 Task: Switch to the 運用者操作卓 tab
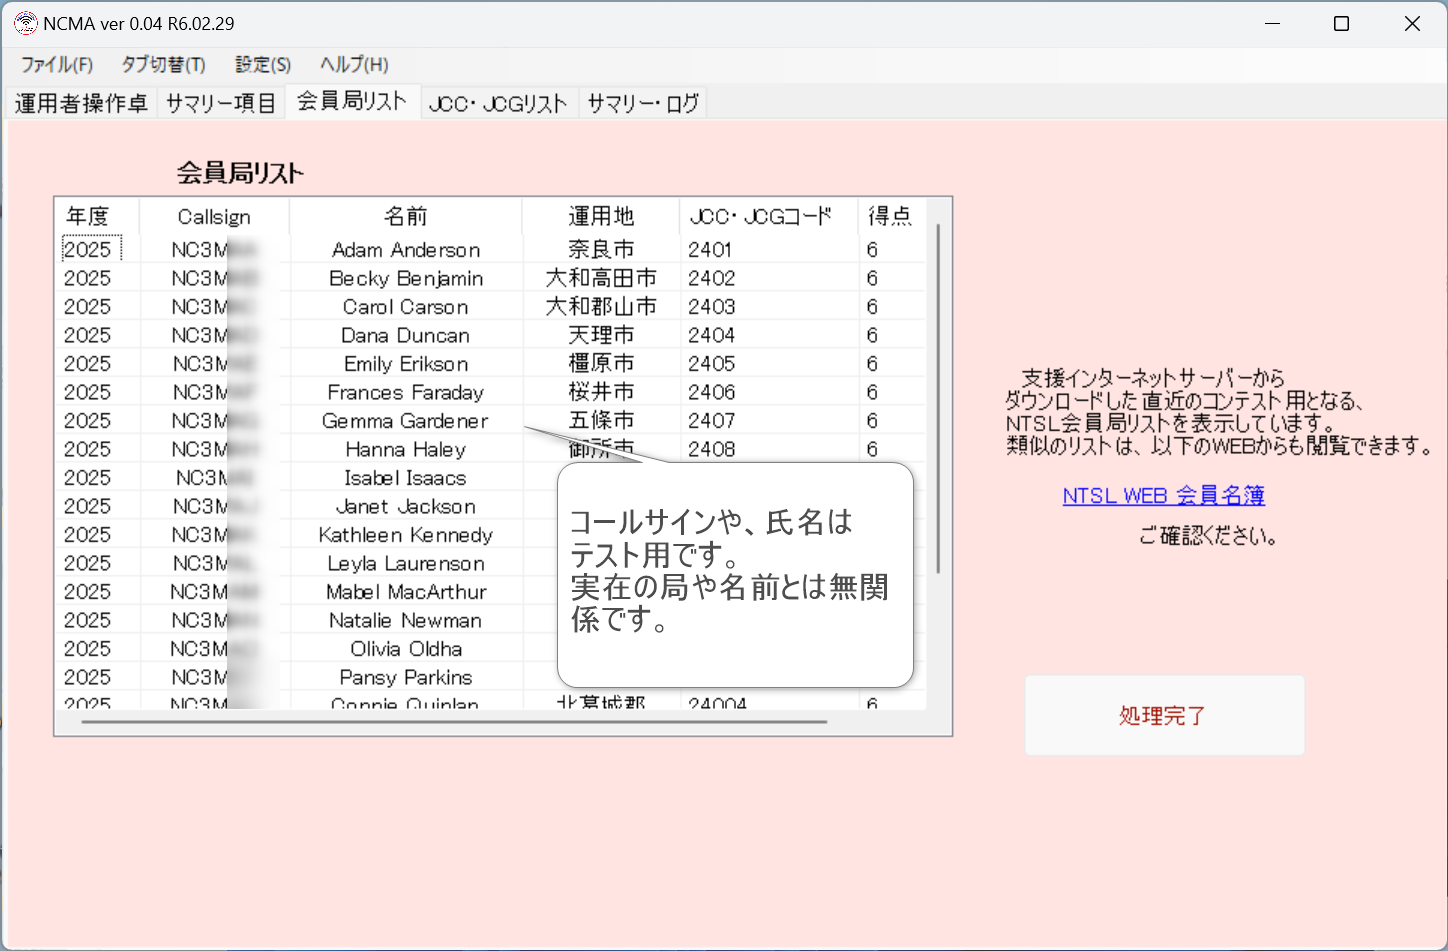point(81,103)
